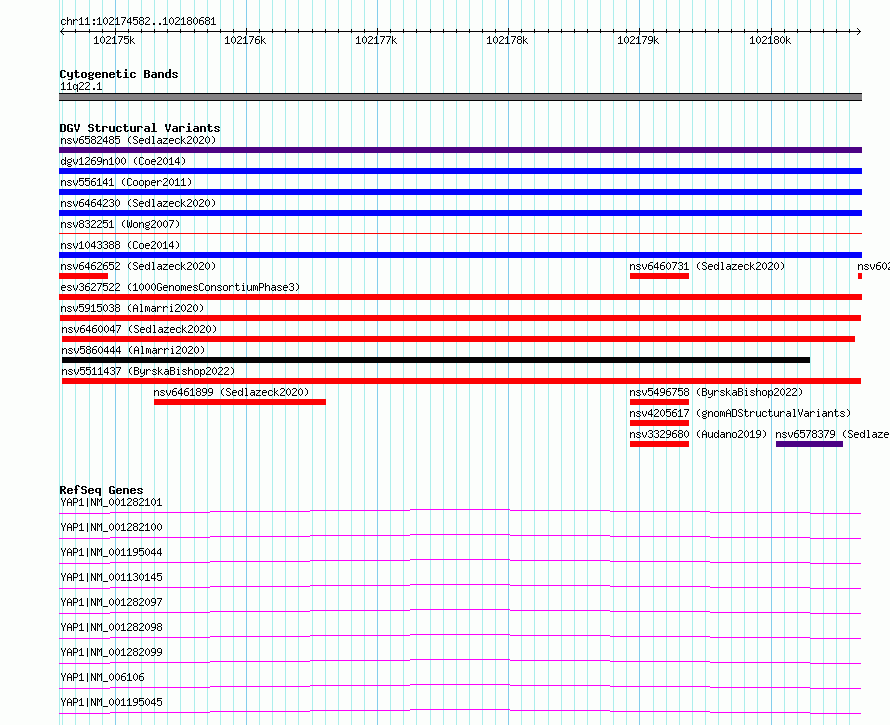Click the nsv6462652 (Sedlazeck2020) label
Image resolution: width=890 pixels, height=725 pixels.
click(x=138, y=266)
